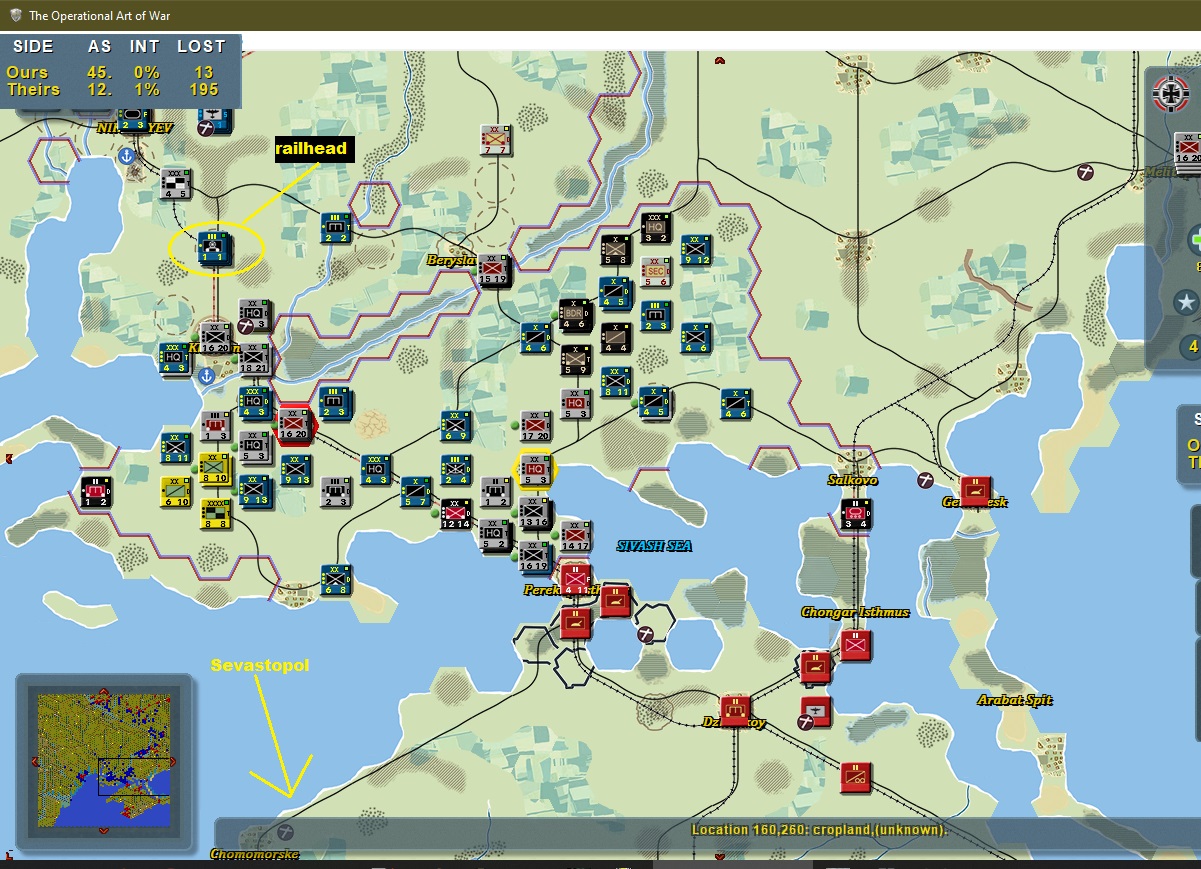Select the gray XX 18-21 infantry division
Image resolution: width=1201 pixels, height=869 pixels.
point(256,359)
